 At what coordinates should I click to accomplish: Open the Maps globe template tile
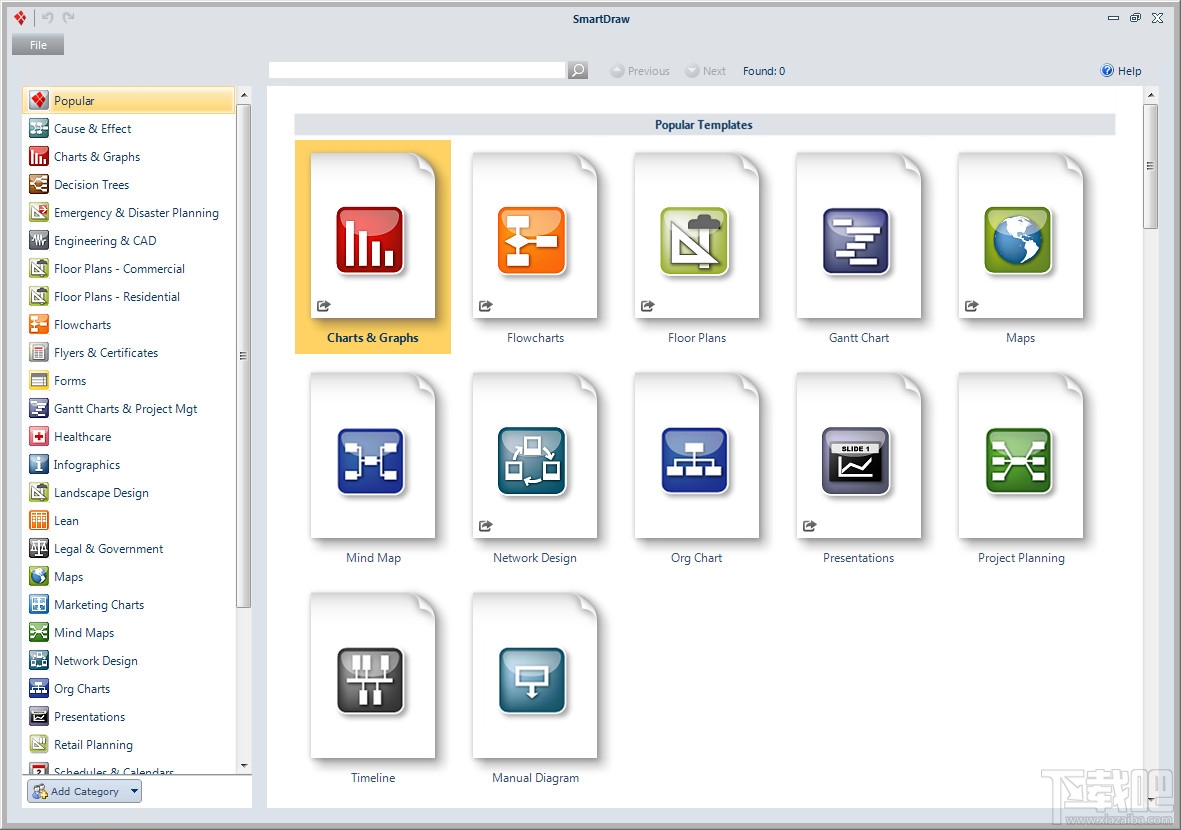click(x=1021, y=246)
